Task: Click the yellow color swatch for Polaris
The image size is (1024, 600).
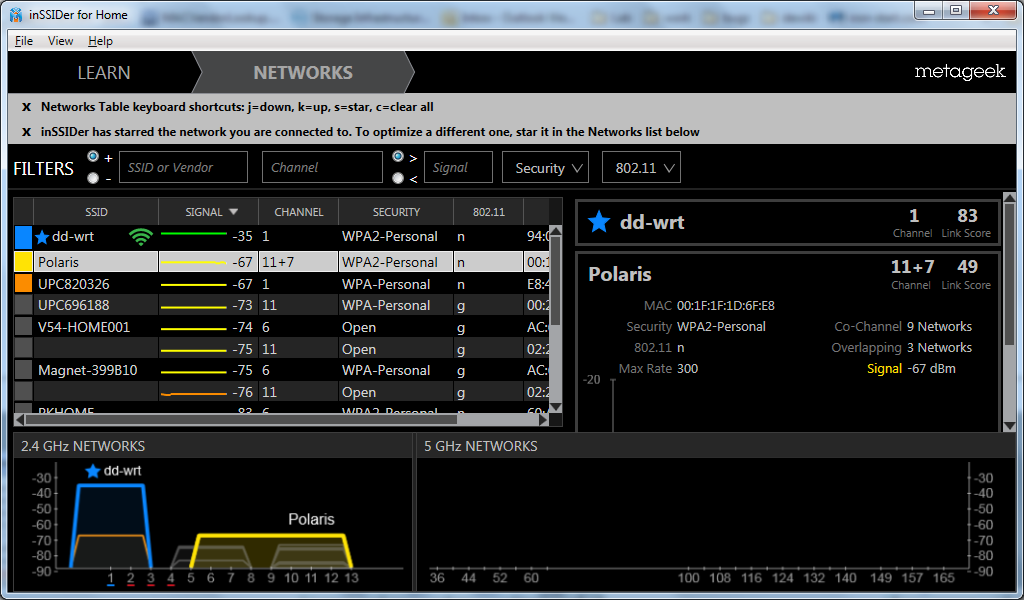Action: click(x=24, y=262)
